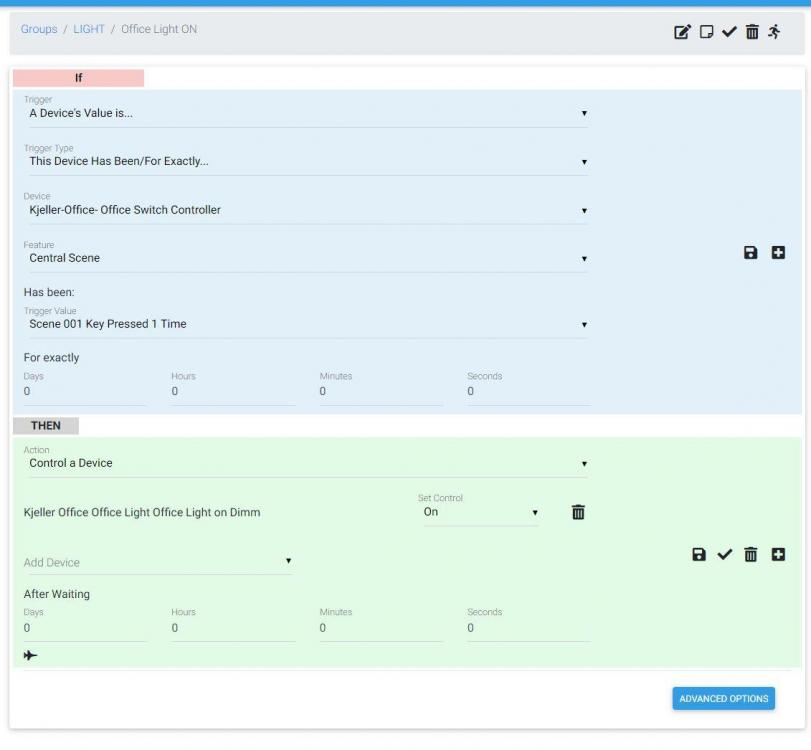The height and width of the screenshot is (750, 811).
Task: Open the Trigger dropdown
Action: point(305,113)
